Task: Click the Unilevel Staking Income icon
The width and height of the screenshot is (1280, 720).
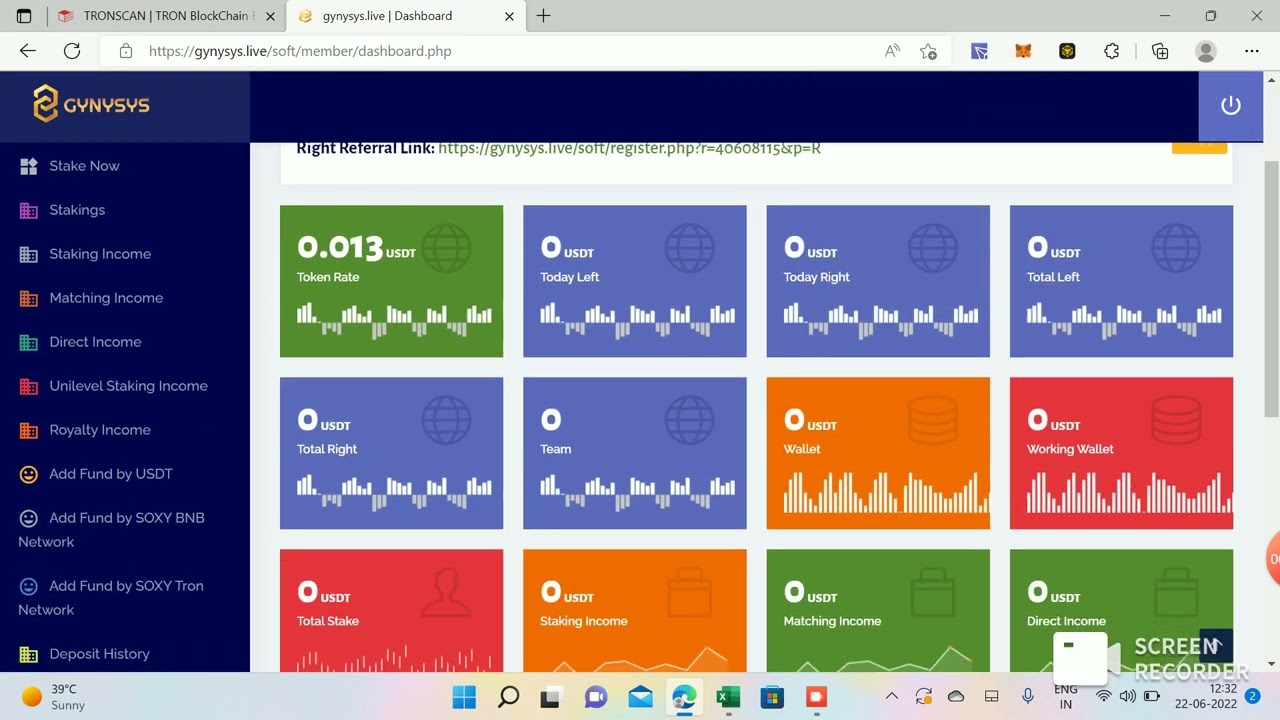Action: pos(29,386)
